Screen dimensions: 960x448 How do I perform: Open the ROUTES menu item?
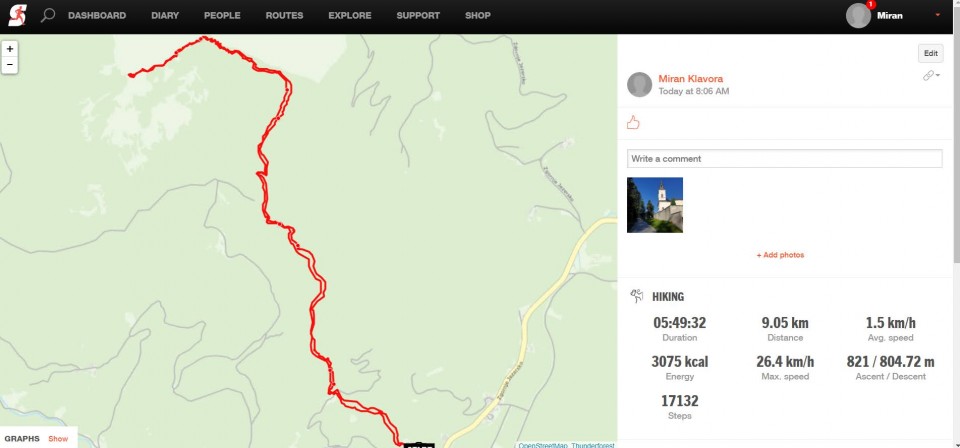[284, 15]
